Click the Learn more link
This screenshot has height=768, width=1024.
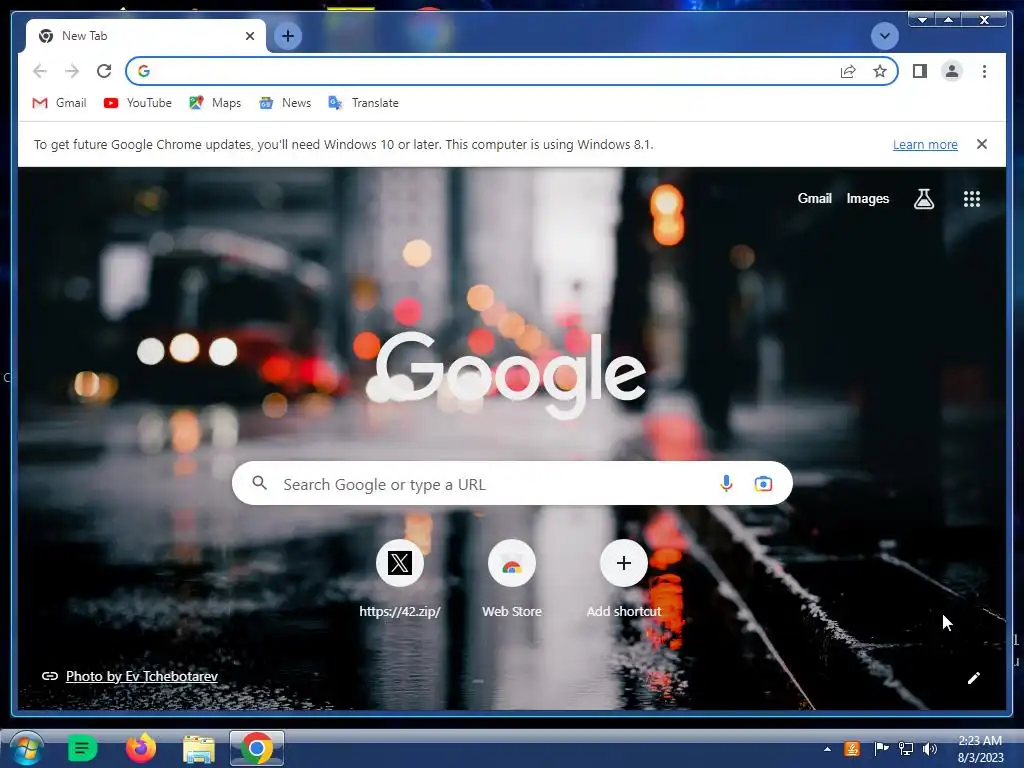point(925,144)
